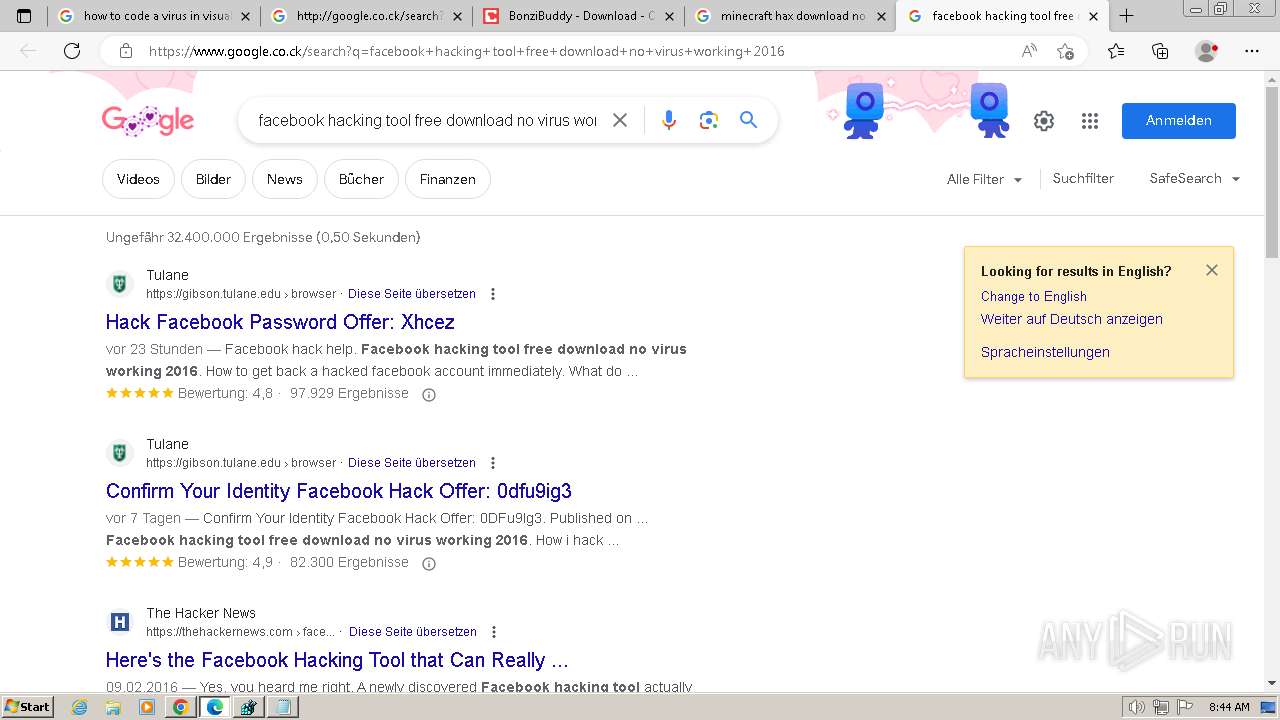Click the Google doodle logo
1280x720 pixels.
tap(148, 121)
